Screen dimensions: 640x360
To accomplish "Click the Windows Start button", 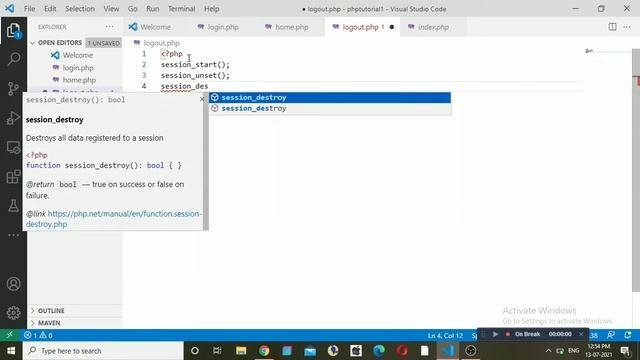I will coord(11,351).
